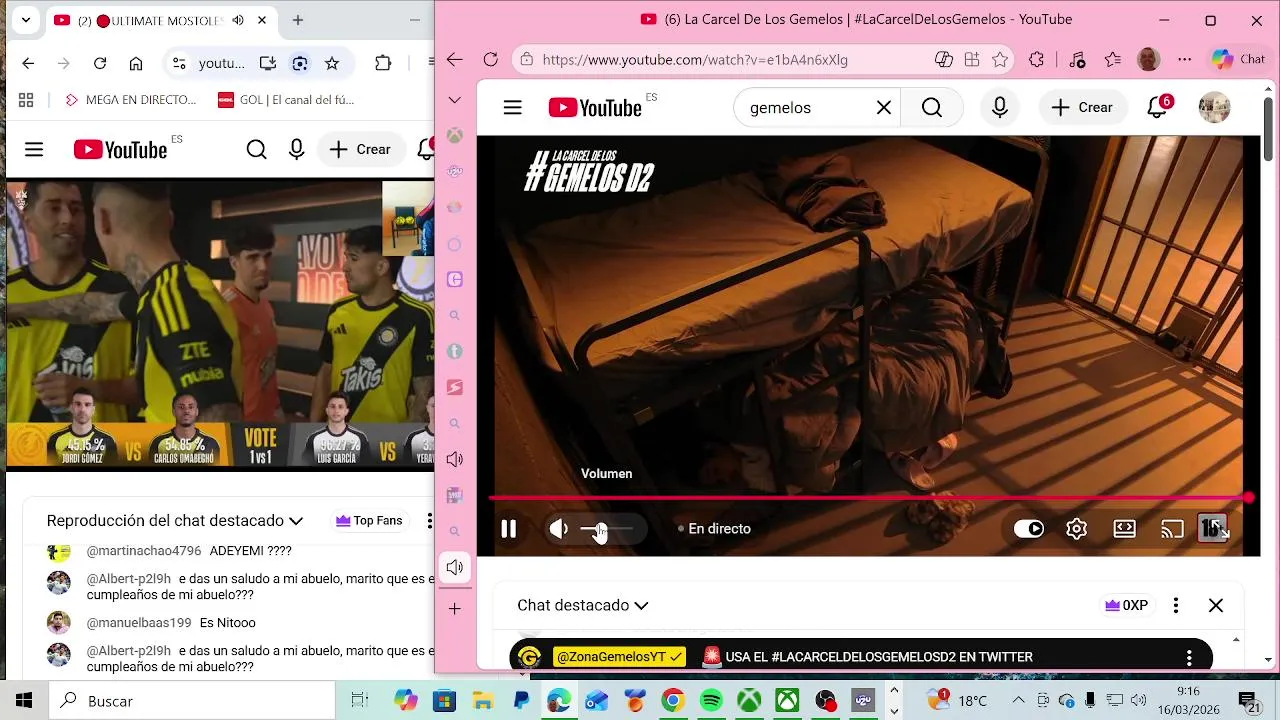Image resolution: width=1280 pixels, height=720 pixels.
Task: Open the Windows Start menu
Action: click(x=24, y=701)
